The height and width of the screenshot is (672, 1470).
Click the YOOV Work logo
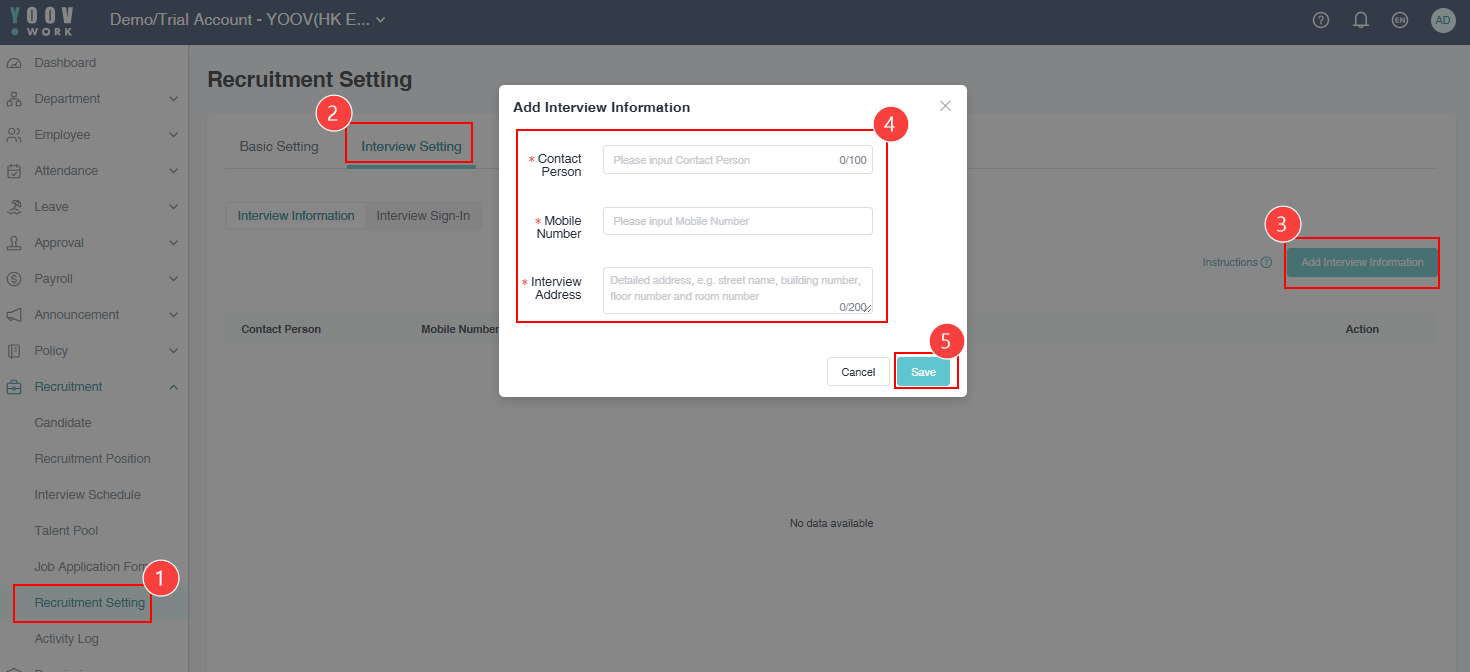click(42, 20)
